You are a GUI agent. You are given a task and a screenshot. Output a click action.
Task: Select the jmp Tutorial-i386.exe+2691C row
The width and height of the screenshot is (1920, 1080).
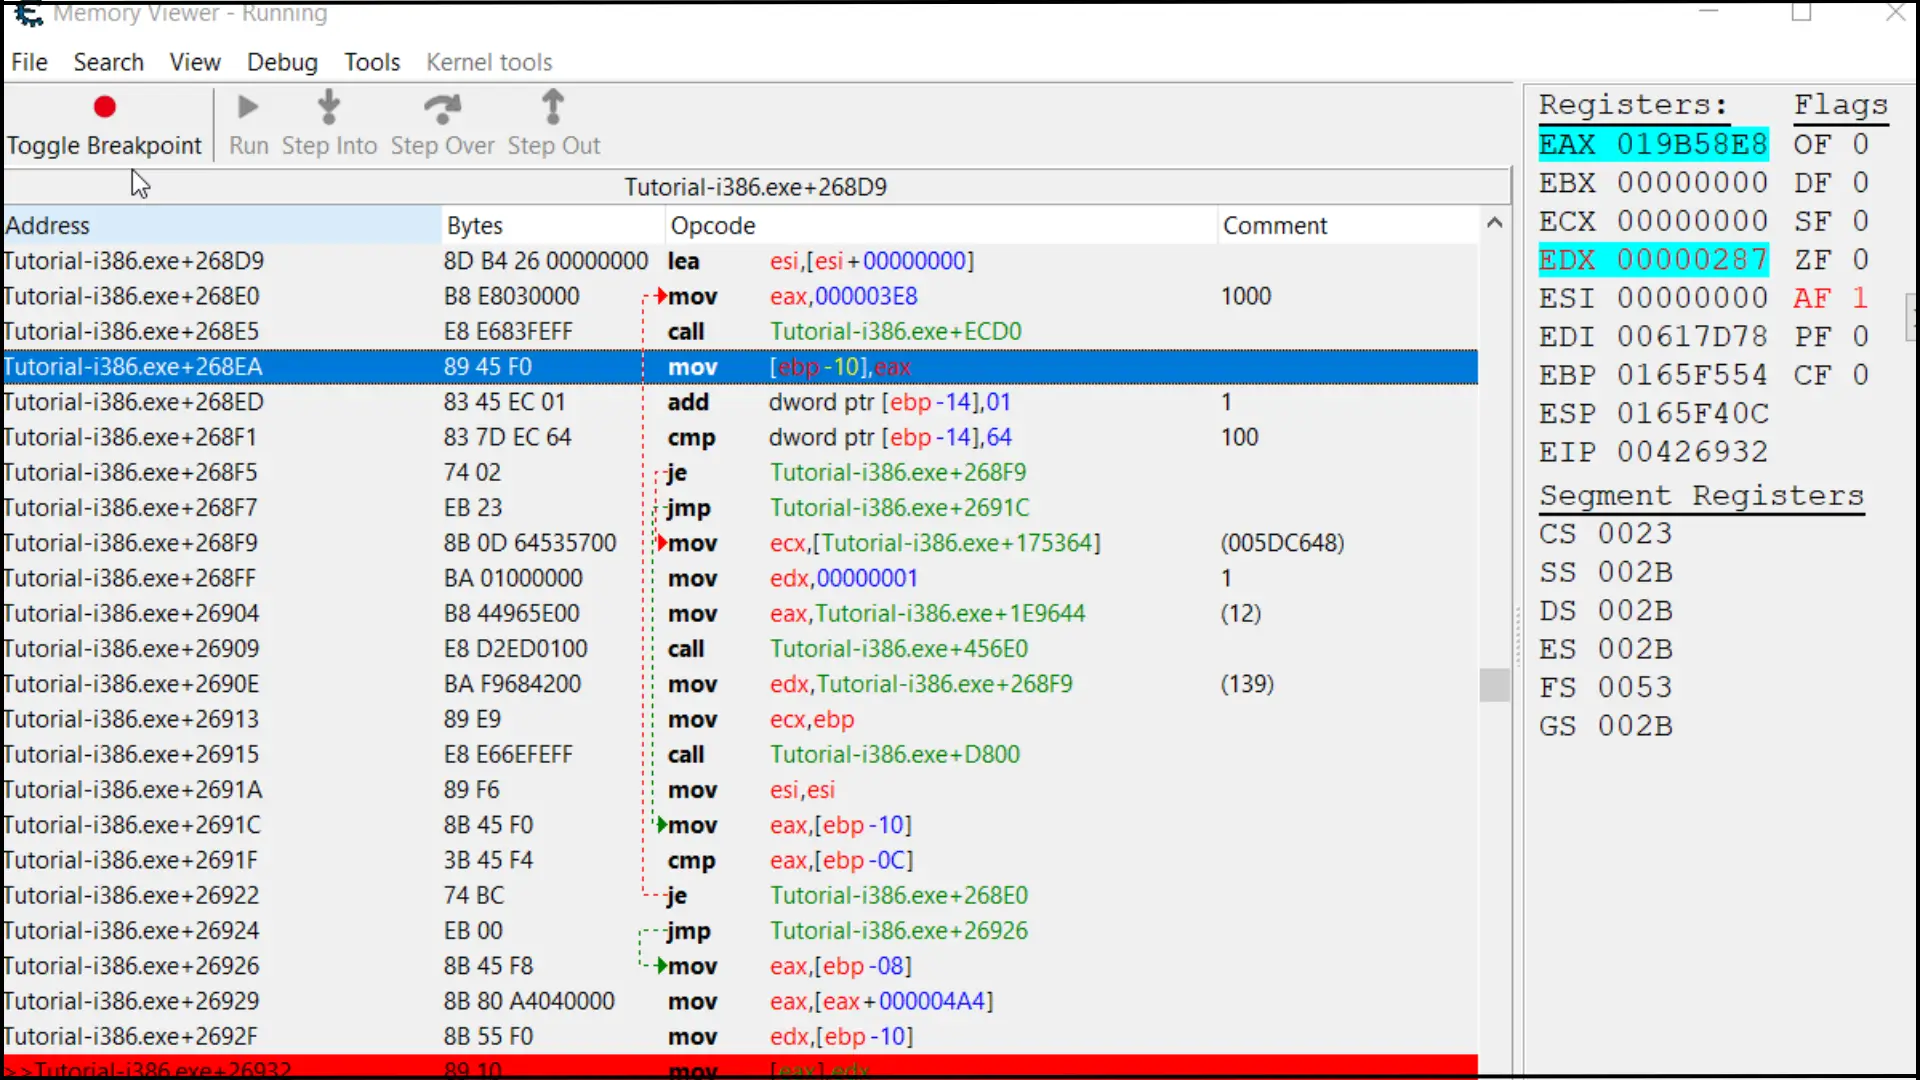pos(740,508)
